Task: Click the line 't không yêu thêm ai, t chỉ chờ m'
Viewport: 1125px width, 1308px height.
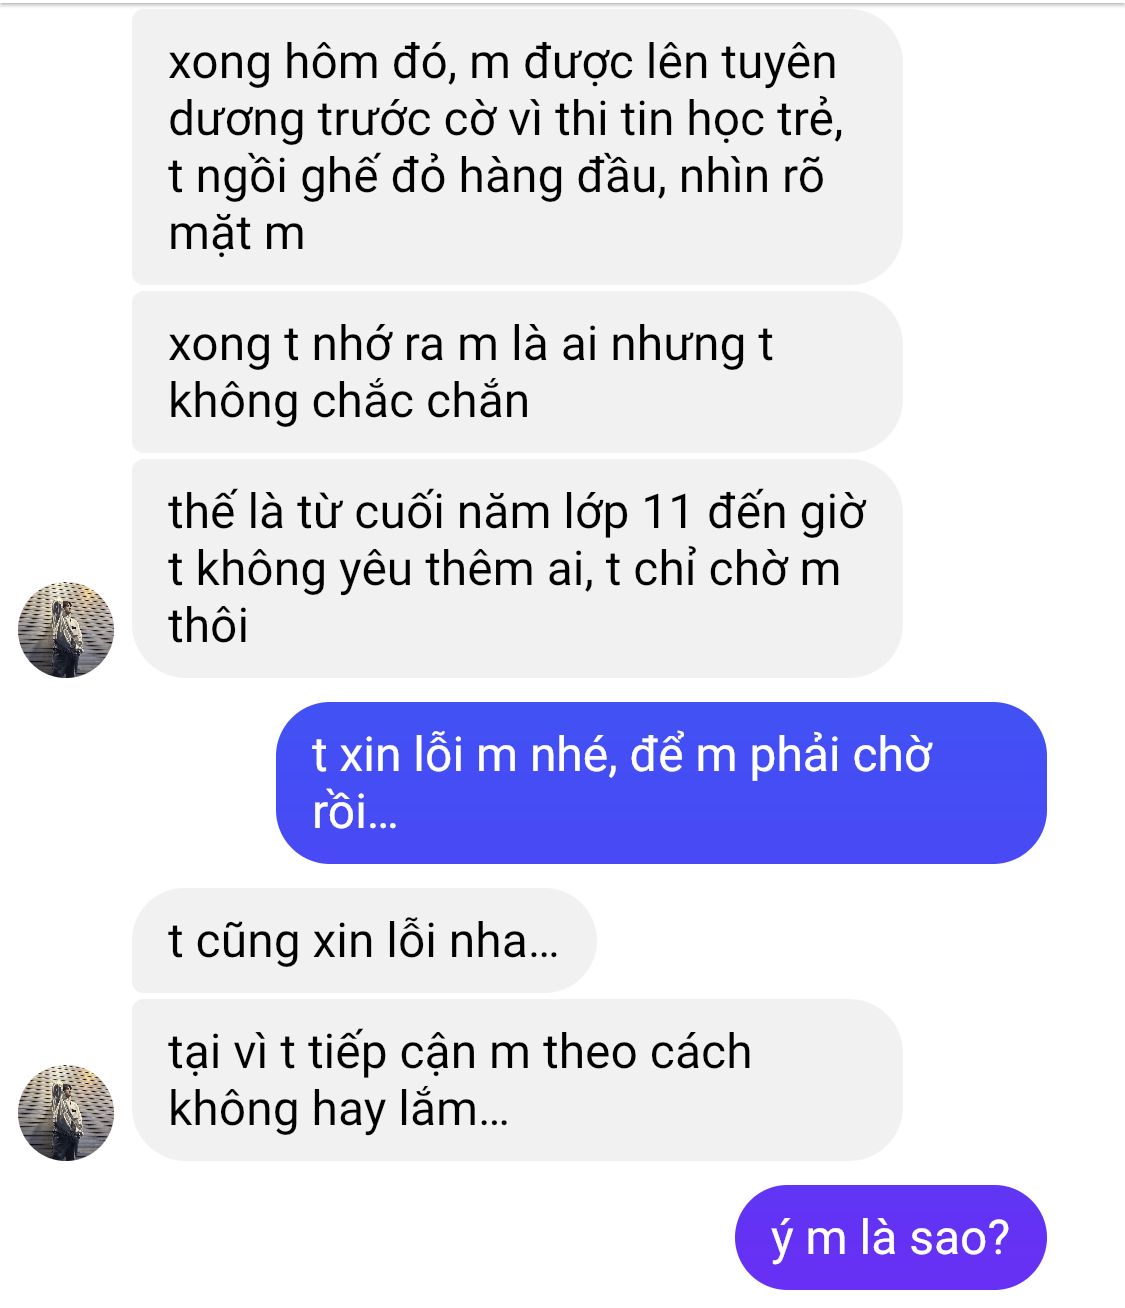Action: pyautogui.click(x=504, y=570)
